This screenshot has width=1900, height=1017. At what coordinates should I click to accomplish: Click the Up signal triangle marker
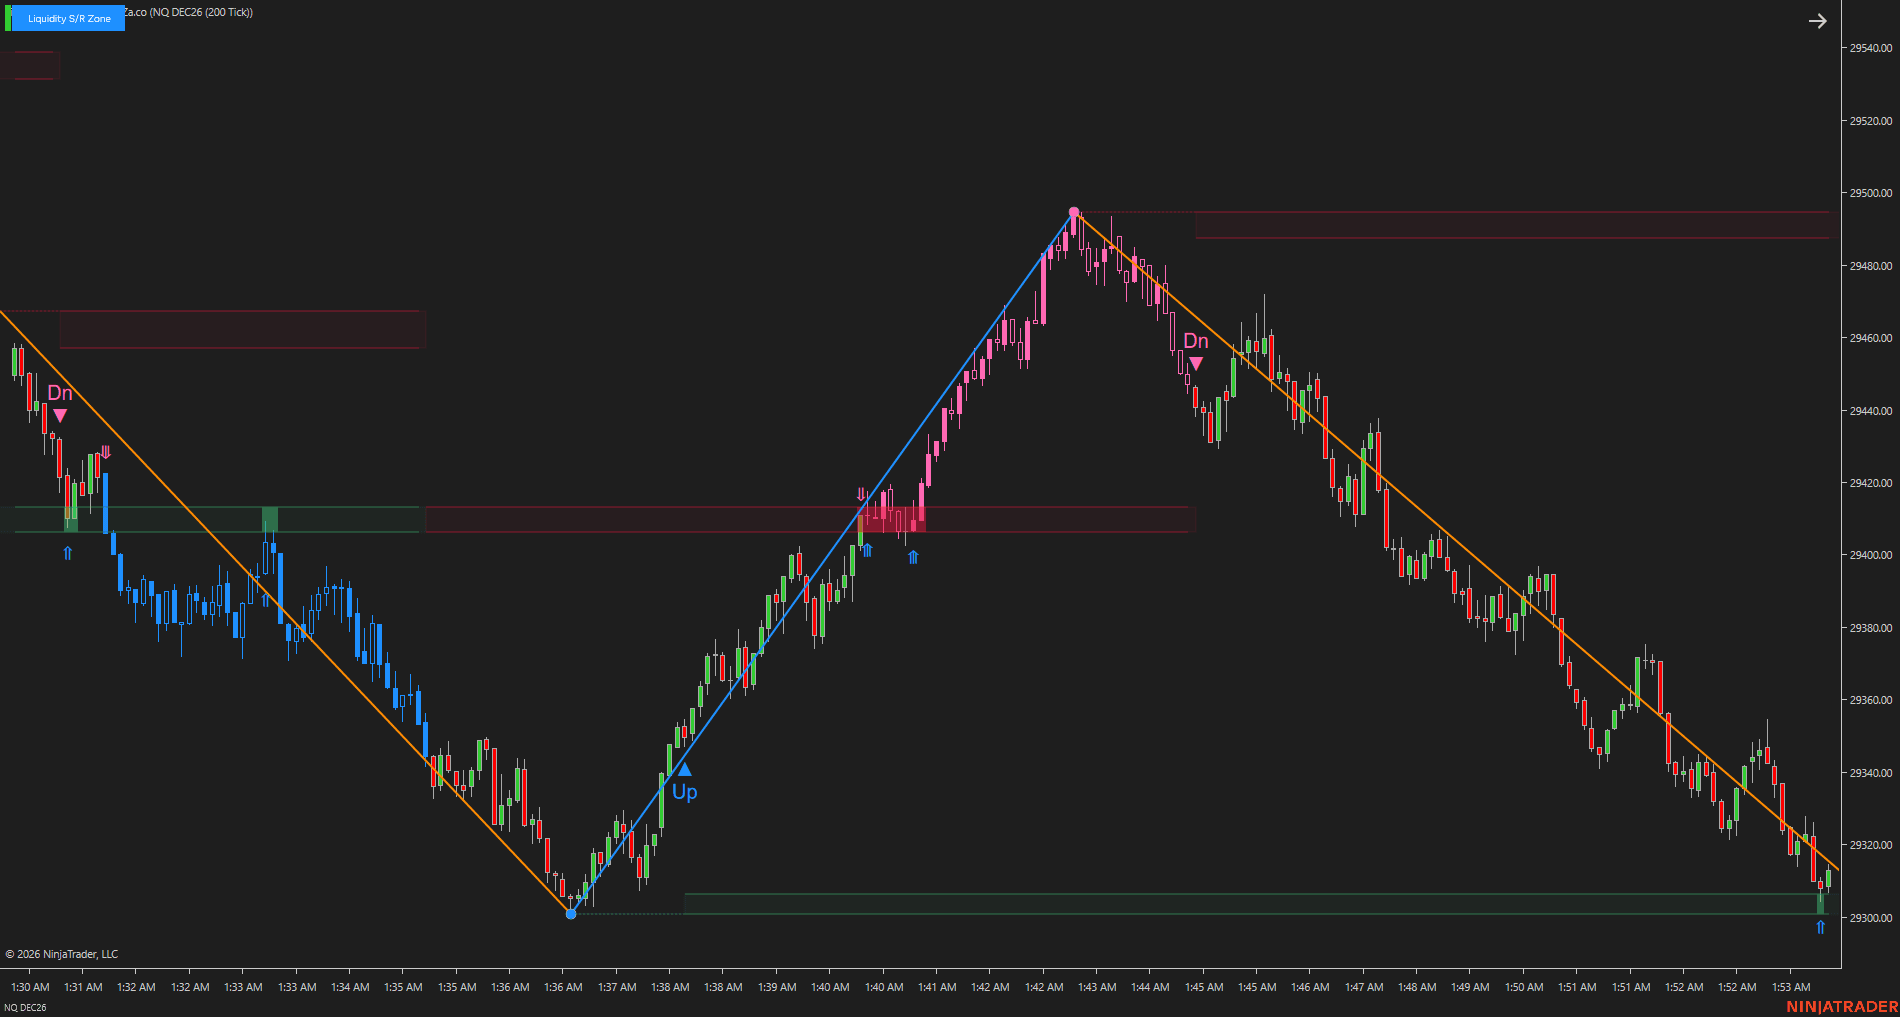tap(684, 769)
